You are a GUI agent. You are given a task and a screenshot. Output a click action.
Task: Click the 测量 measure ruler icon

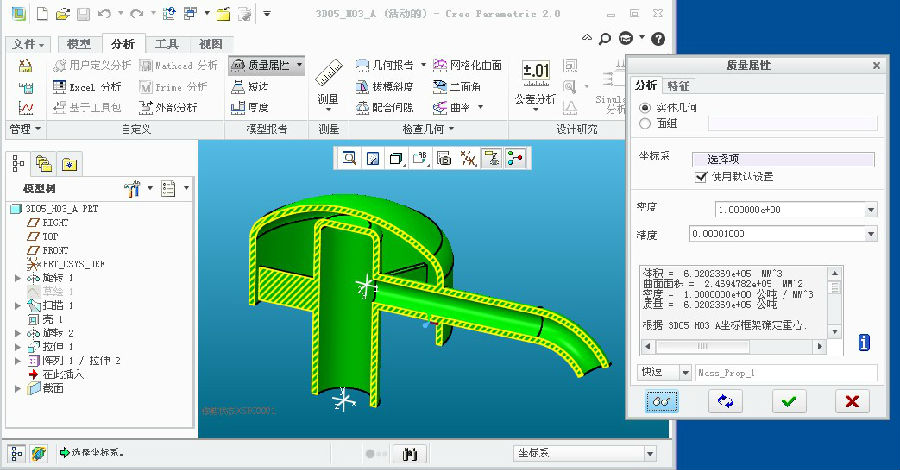pos(328,78)
